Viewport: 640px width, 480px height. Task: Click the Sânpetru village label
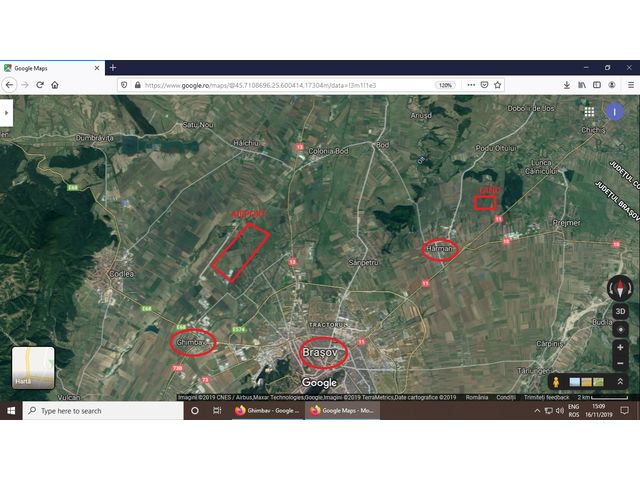363,262
